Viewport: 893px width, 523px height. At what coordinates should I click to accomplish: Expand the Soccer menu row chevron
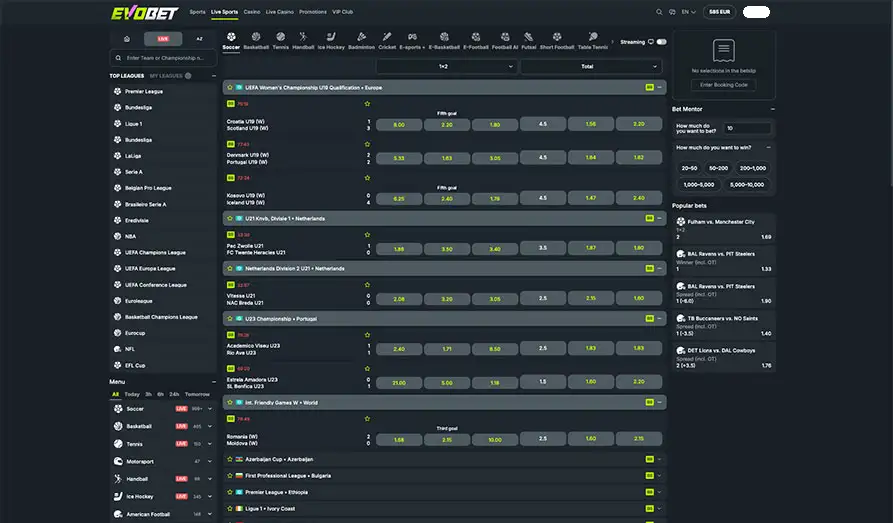coord(210,408)
